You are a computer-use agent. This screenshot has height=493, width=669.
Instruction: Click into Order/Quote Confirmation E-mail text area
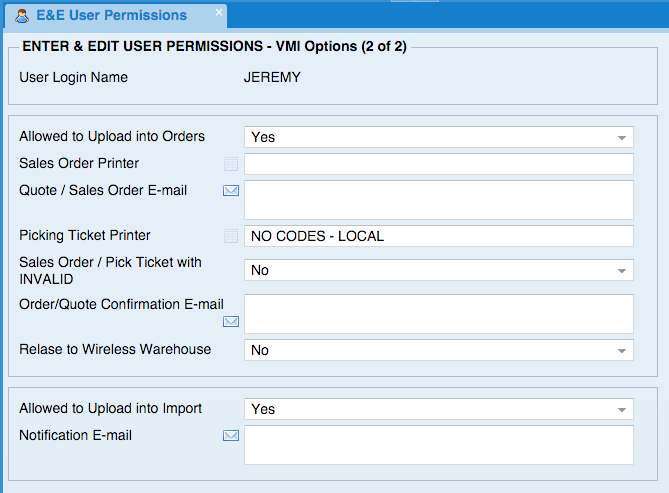[x=439, y=314]
